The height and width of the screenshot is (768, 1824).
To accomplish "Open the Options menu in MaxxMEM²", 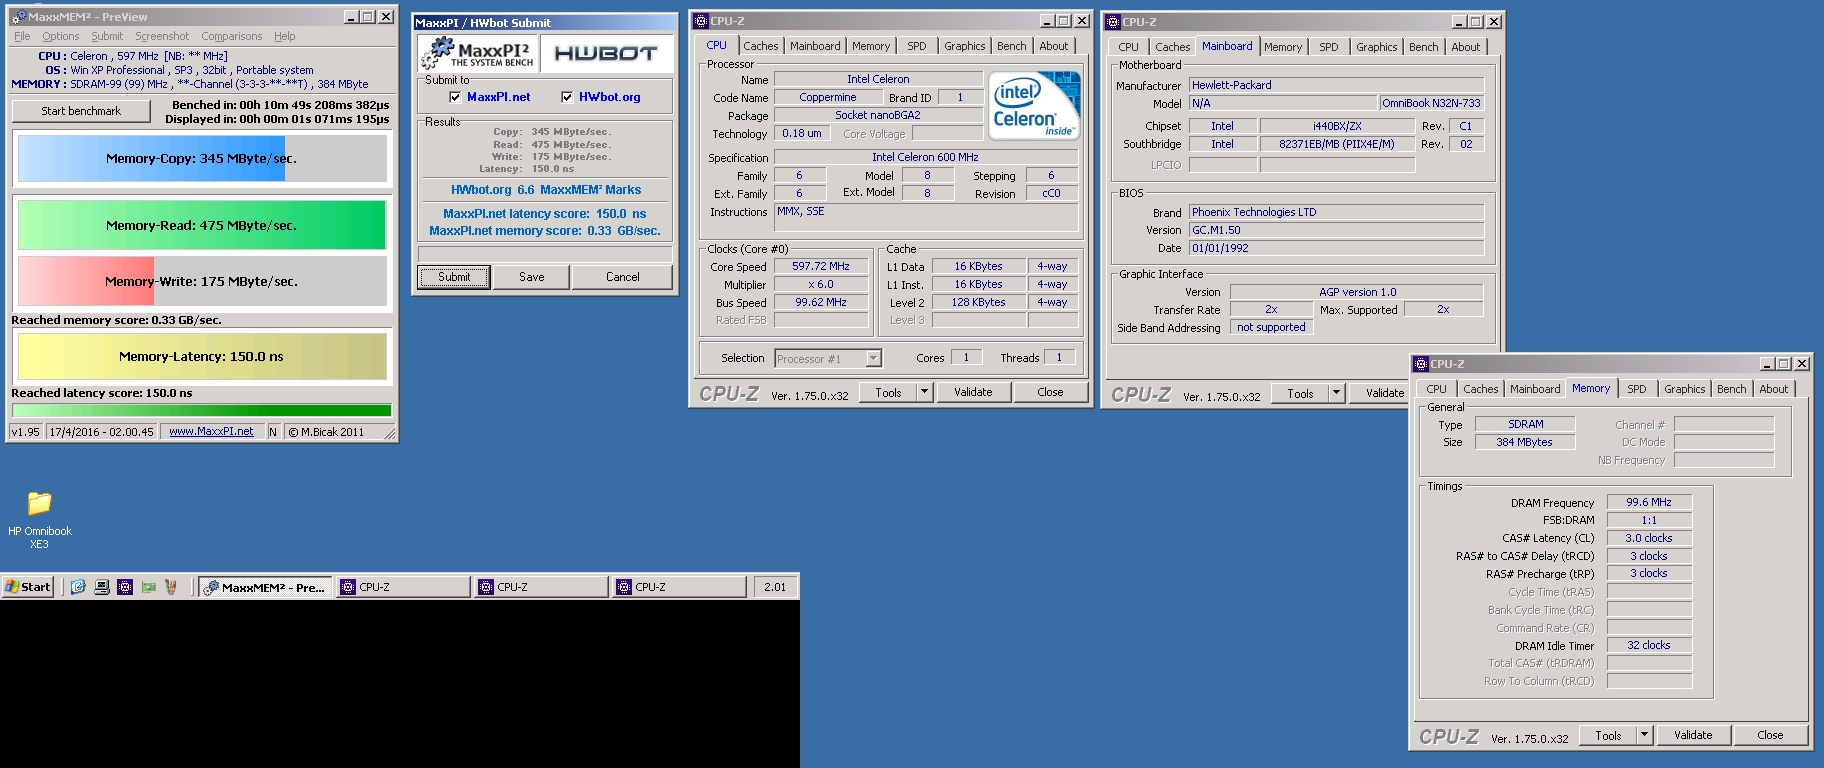I will tap(60, 36).
